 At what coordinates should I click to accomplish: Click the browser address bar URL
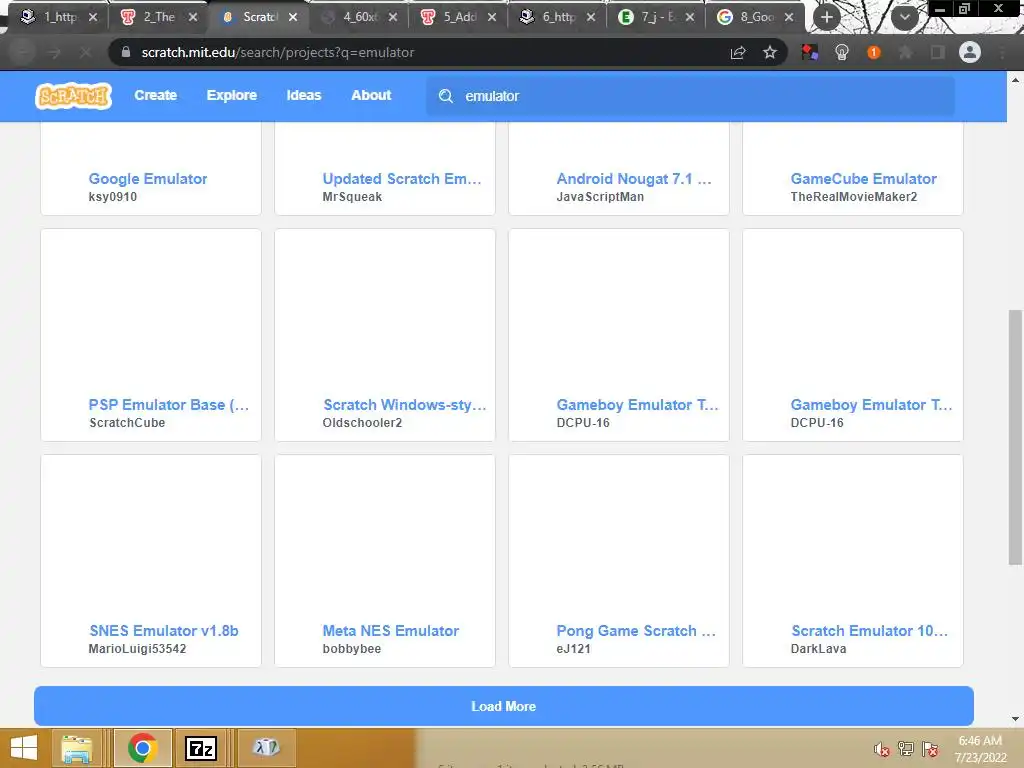pos(278,52)
